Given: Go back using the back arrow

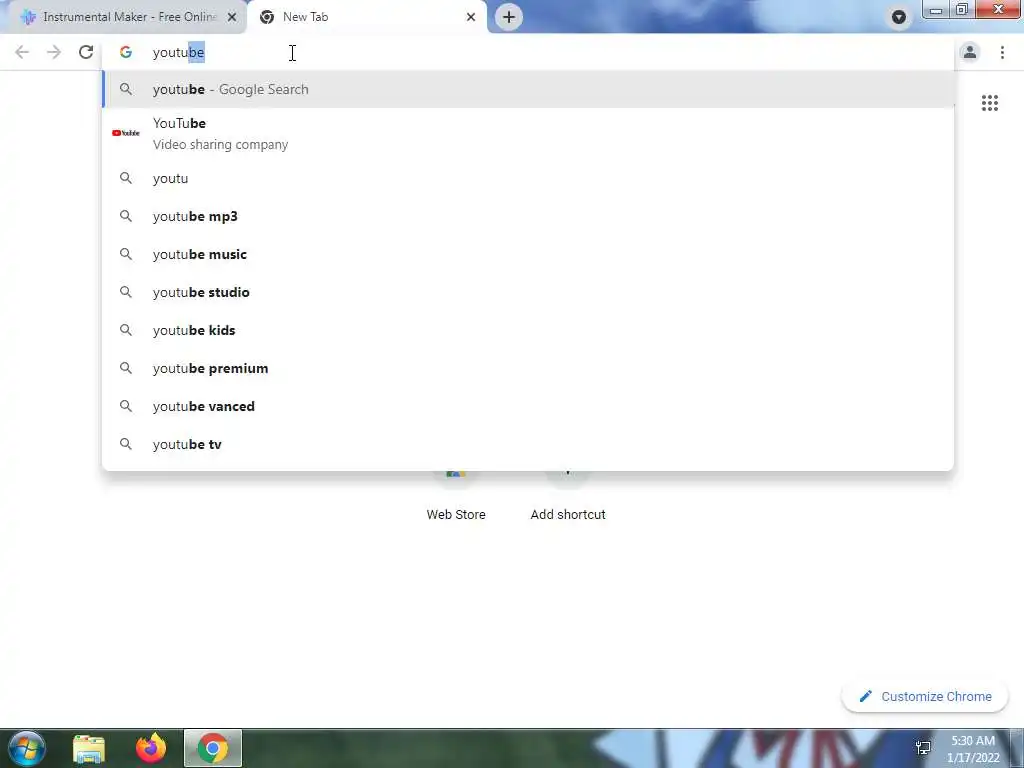Looking at the screenshot, I should [22, 52].
